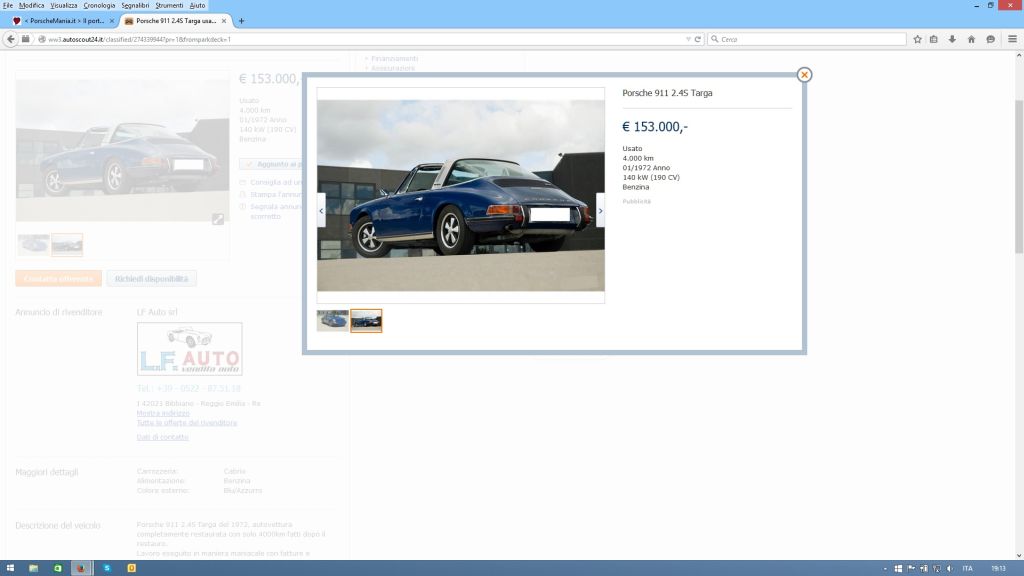Click Pubblicità label in popup
This screenshot has height=576, width=1024.
(x=637, y=201)
